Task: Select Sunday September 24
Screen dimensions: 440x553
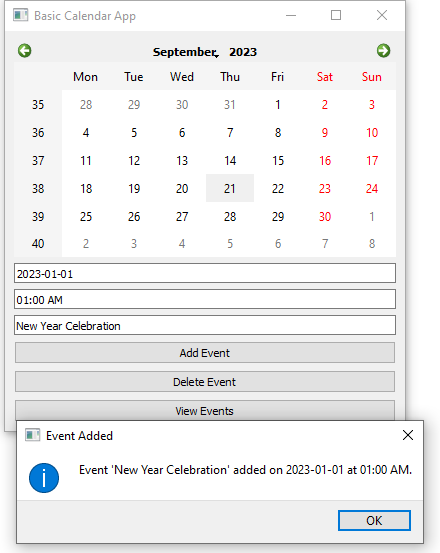Action: [372, 188]
